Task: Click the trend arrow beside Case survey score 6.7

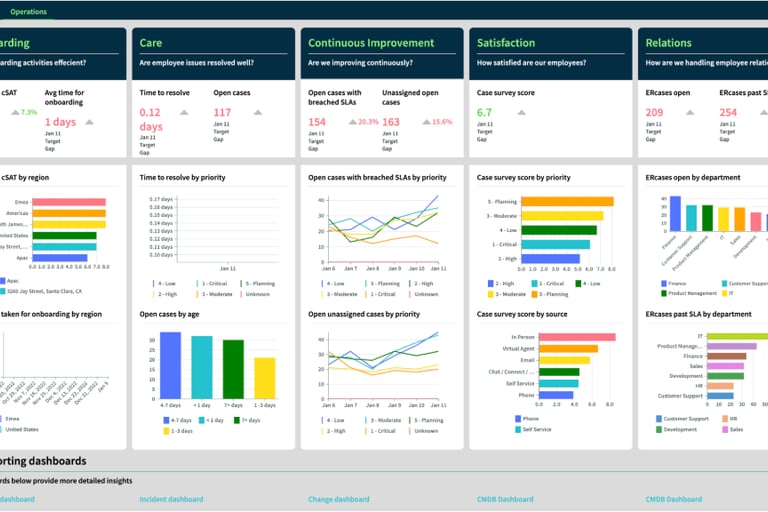Action: click(522, 113)
